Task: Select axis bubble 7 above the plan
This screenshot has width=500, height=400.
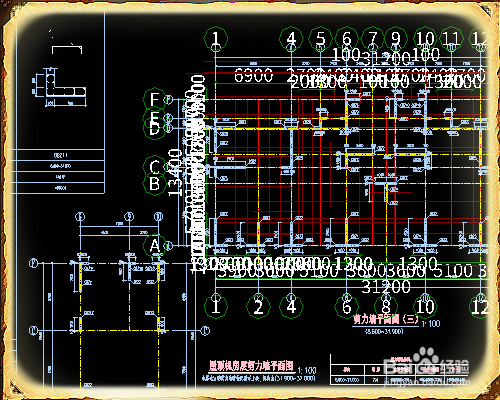Action: pos(373,39)
